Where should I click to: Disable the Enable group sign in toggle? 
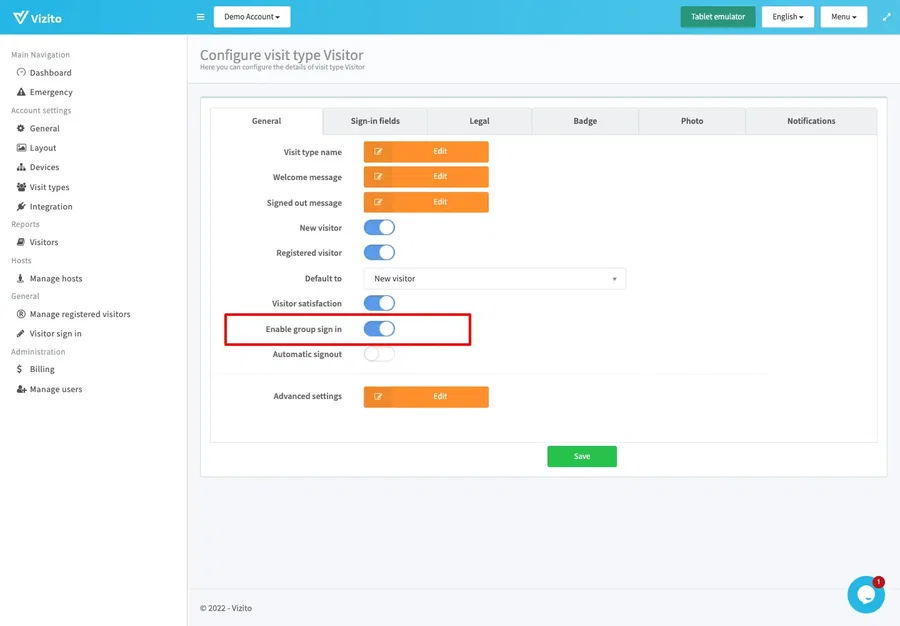379,329
